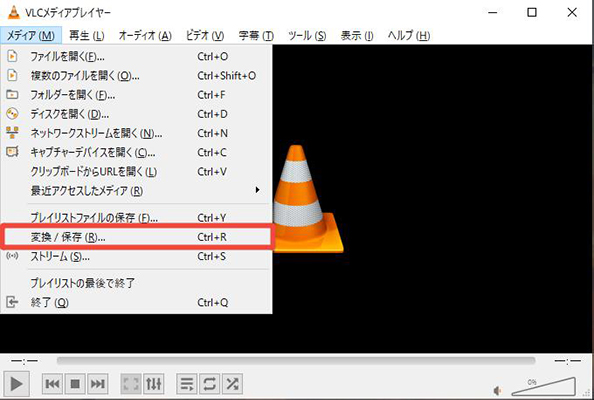Open the ヘルプ (H) menu
Image resolution: width=594 pixels, height=400 pixels.
409,36
